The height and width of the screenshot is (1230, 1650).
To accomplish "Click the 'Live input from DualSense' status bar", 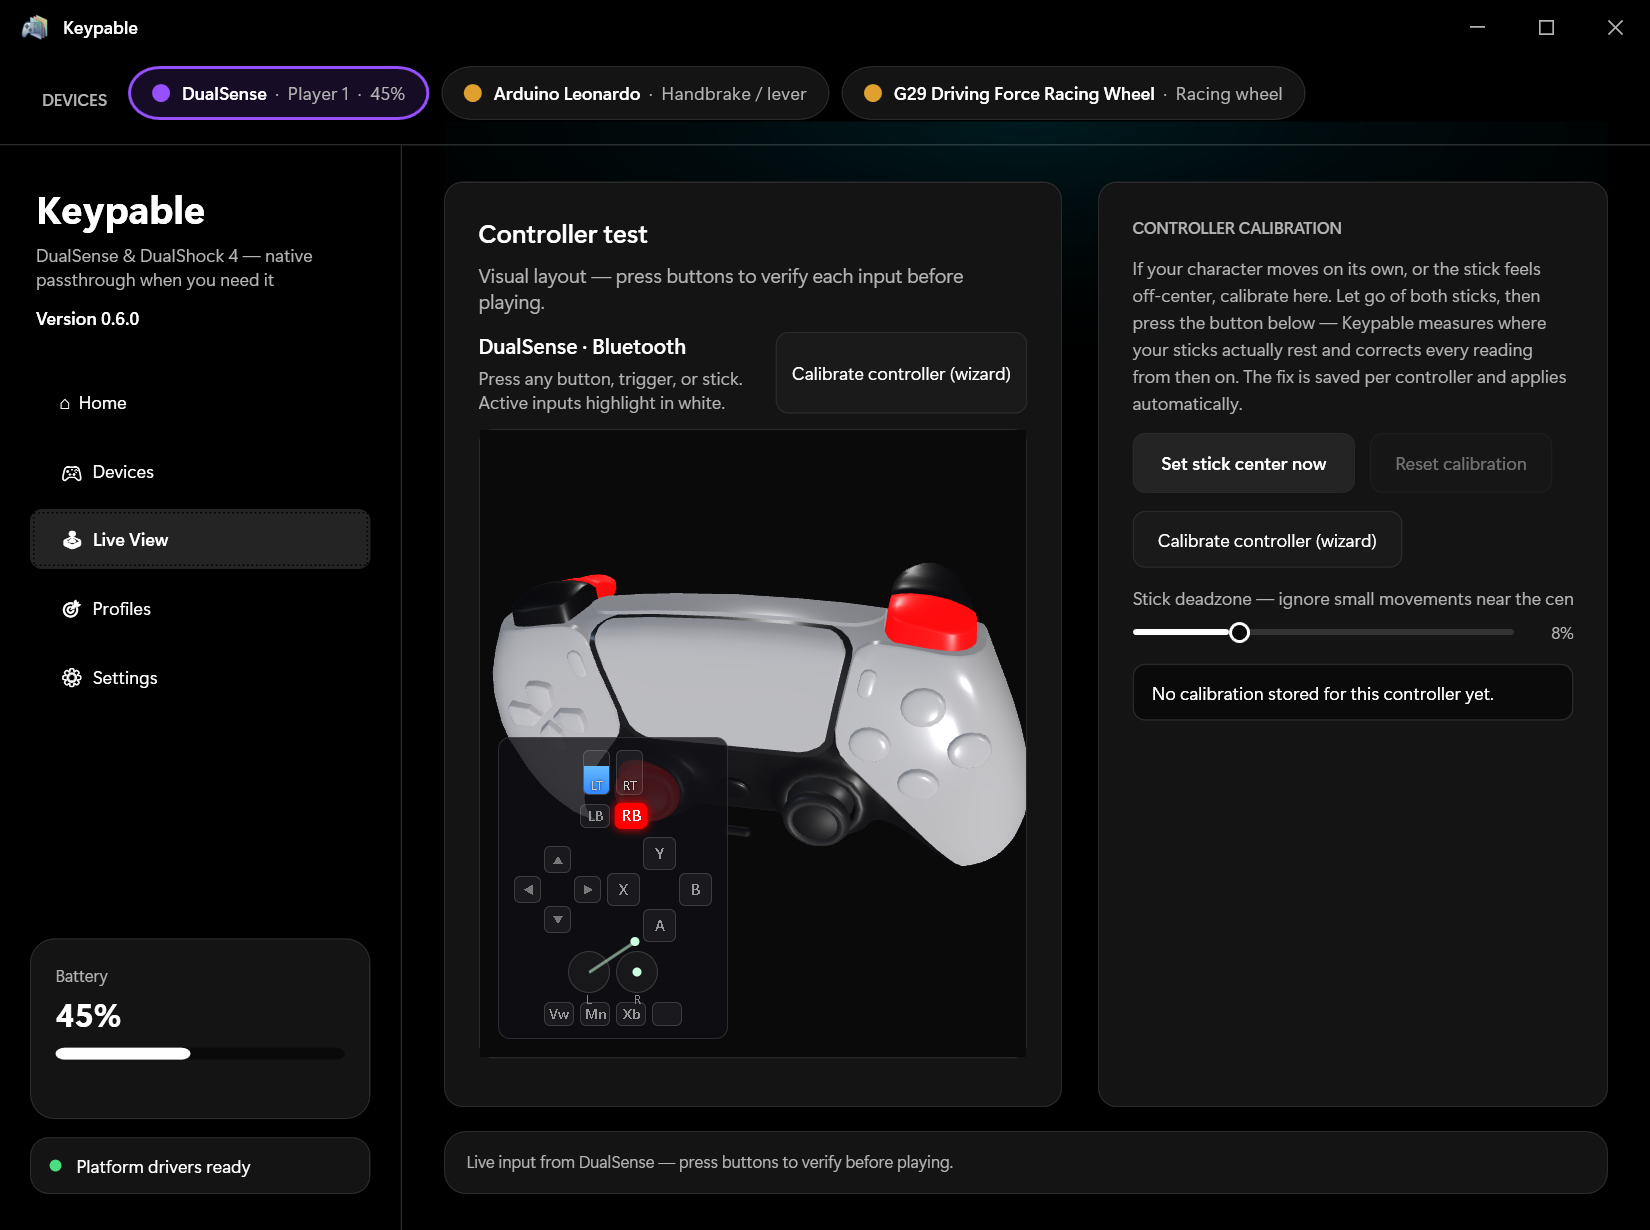I will pyautogui.click(x=1025, y=1162).
